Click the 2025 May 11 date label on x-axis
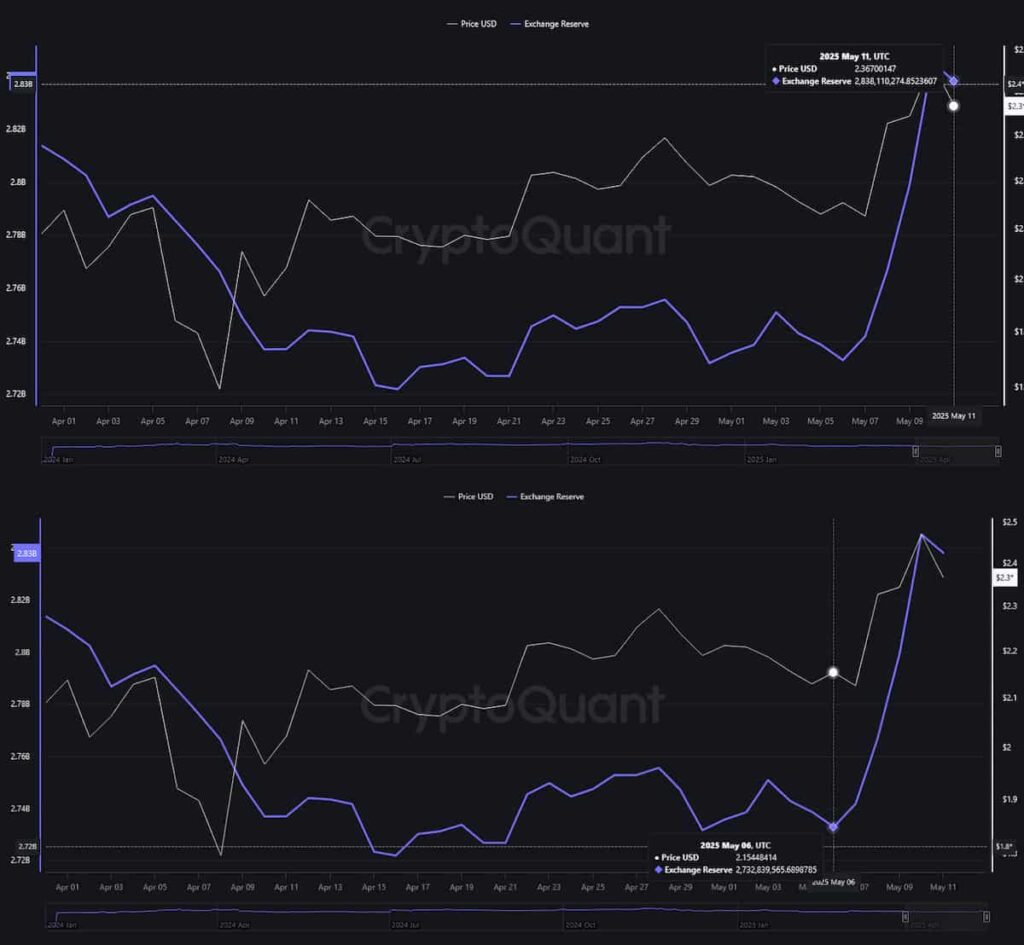1024x945 pixels. (x=952, y=415)
